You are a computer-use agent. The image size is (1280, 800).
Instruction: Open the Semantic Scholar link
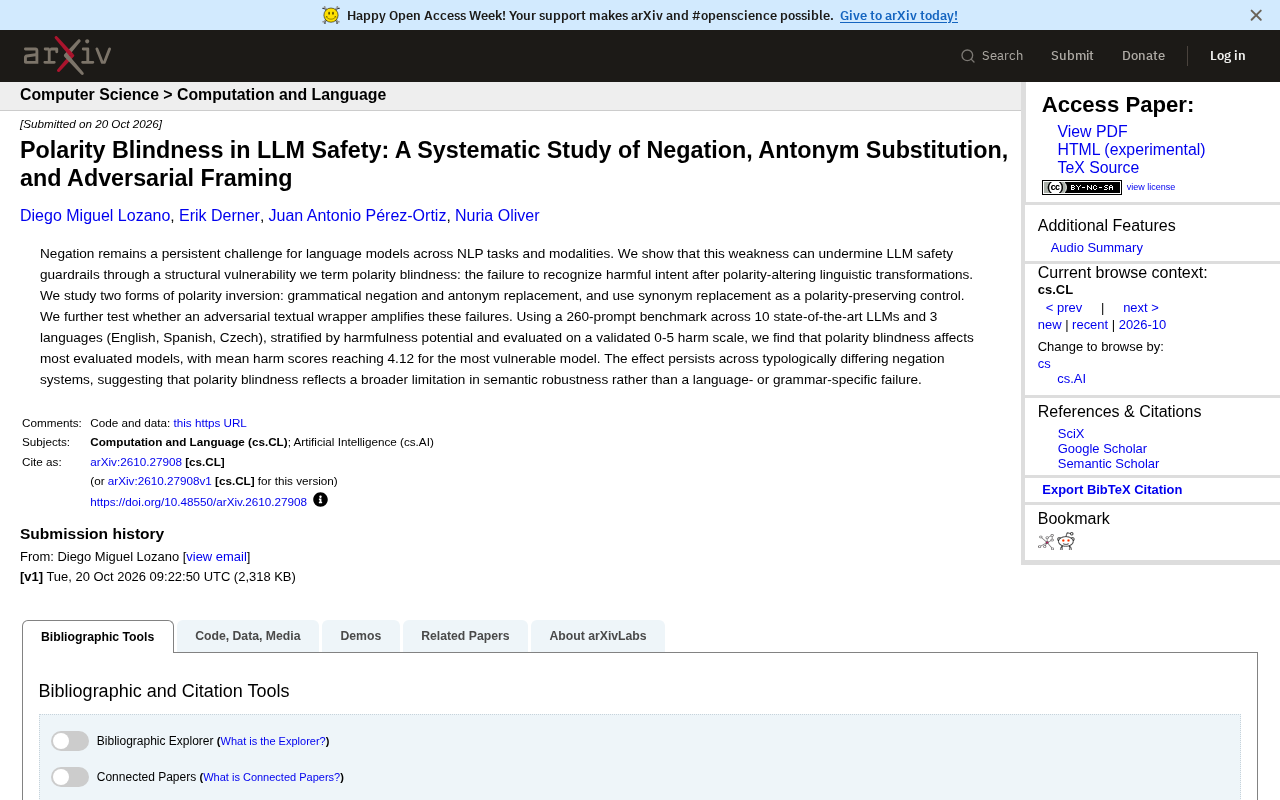(x=1108, y=464)
